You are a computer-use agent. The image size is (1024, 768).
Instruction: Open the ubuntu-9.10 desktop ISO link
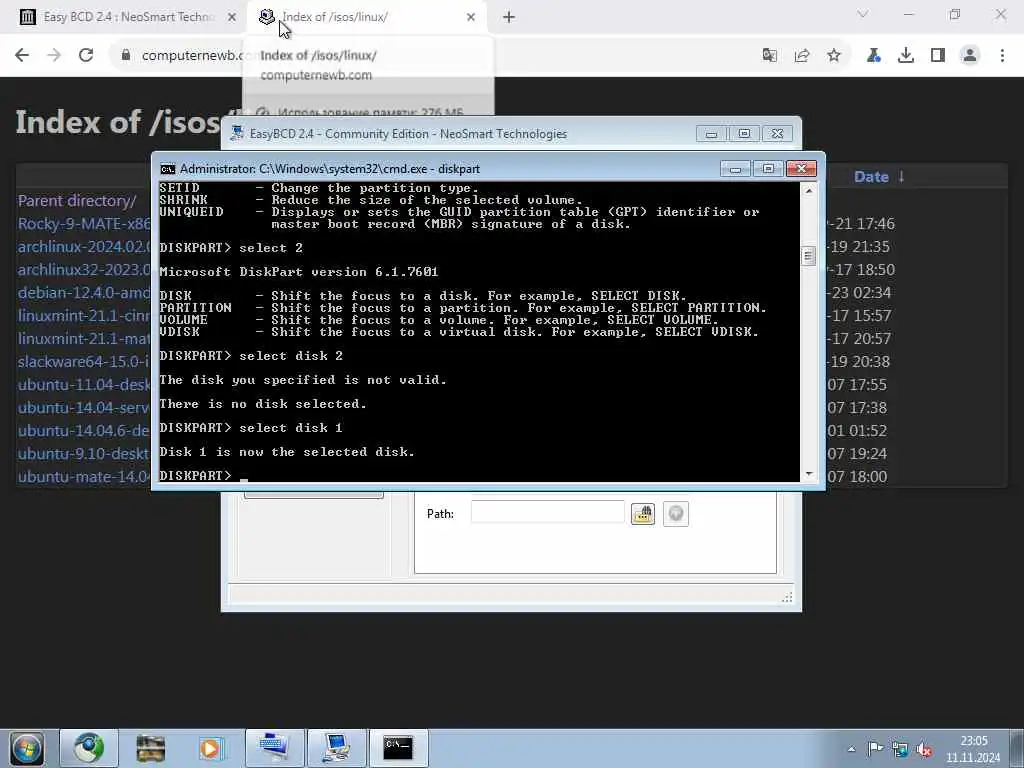(x=84, y=453)
